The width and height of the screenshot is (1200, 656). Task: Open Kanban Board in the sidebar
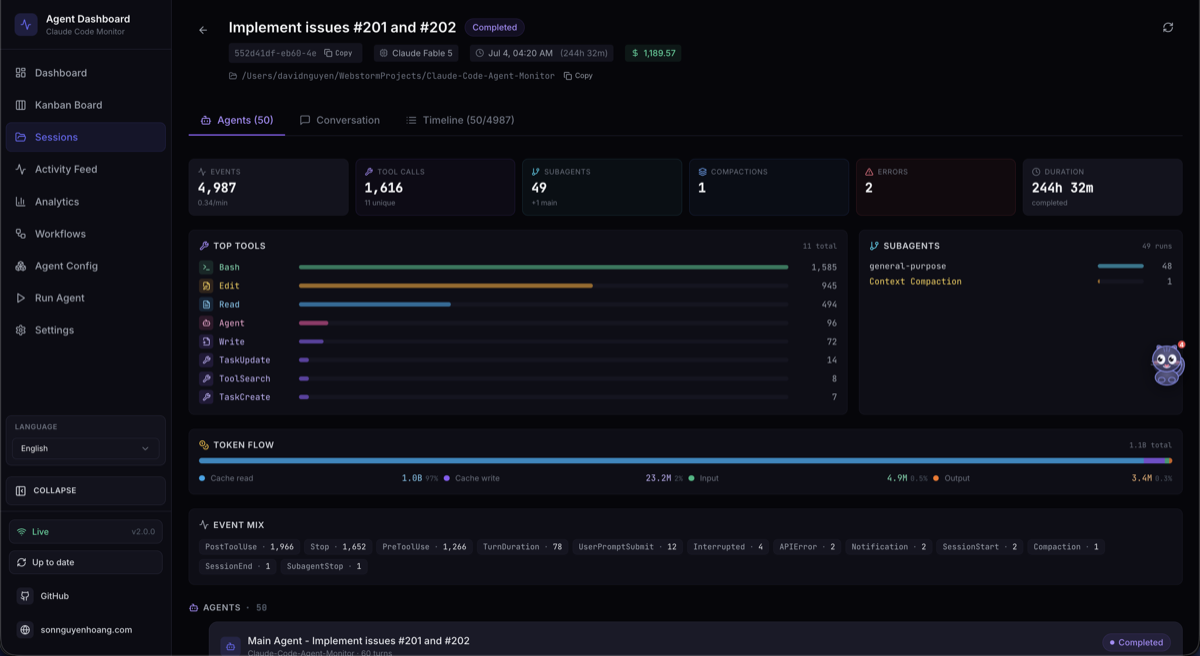[x=86, y=105]
